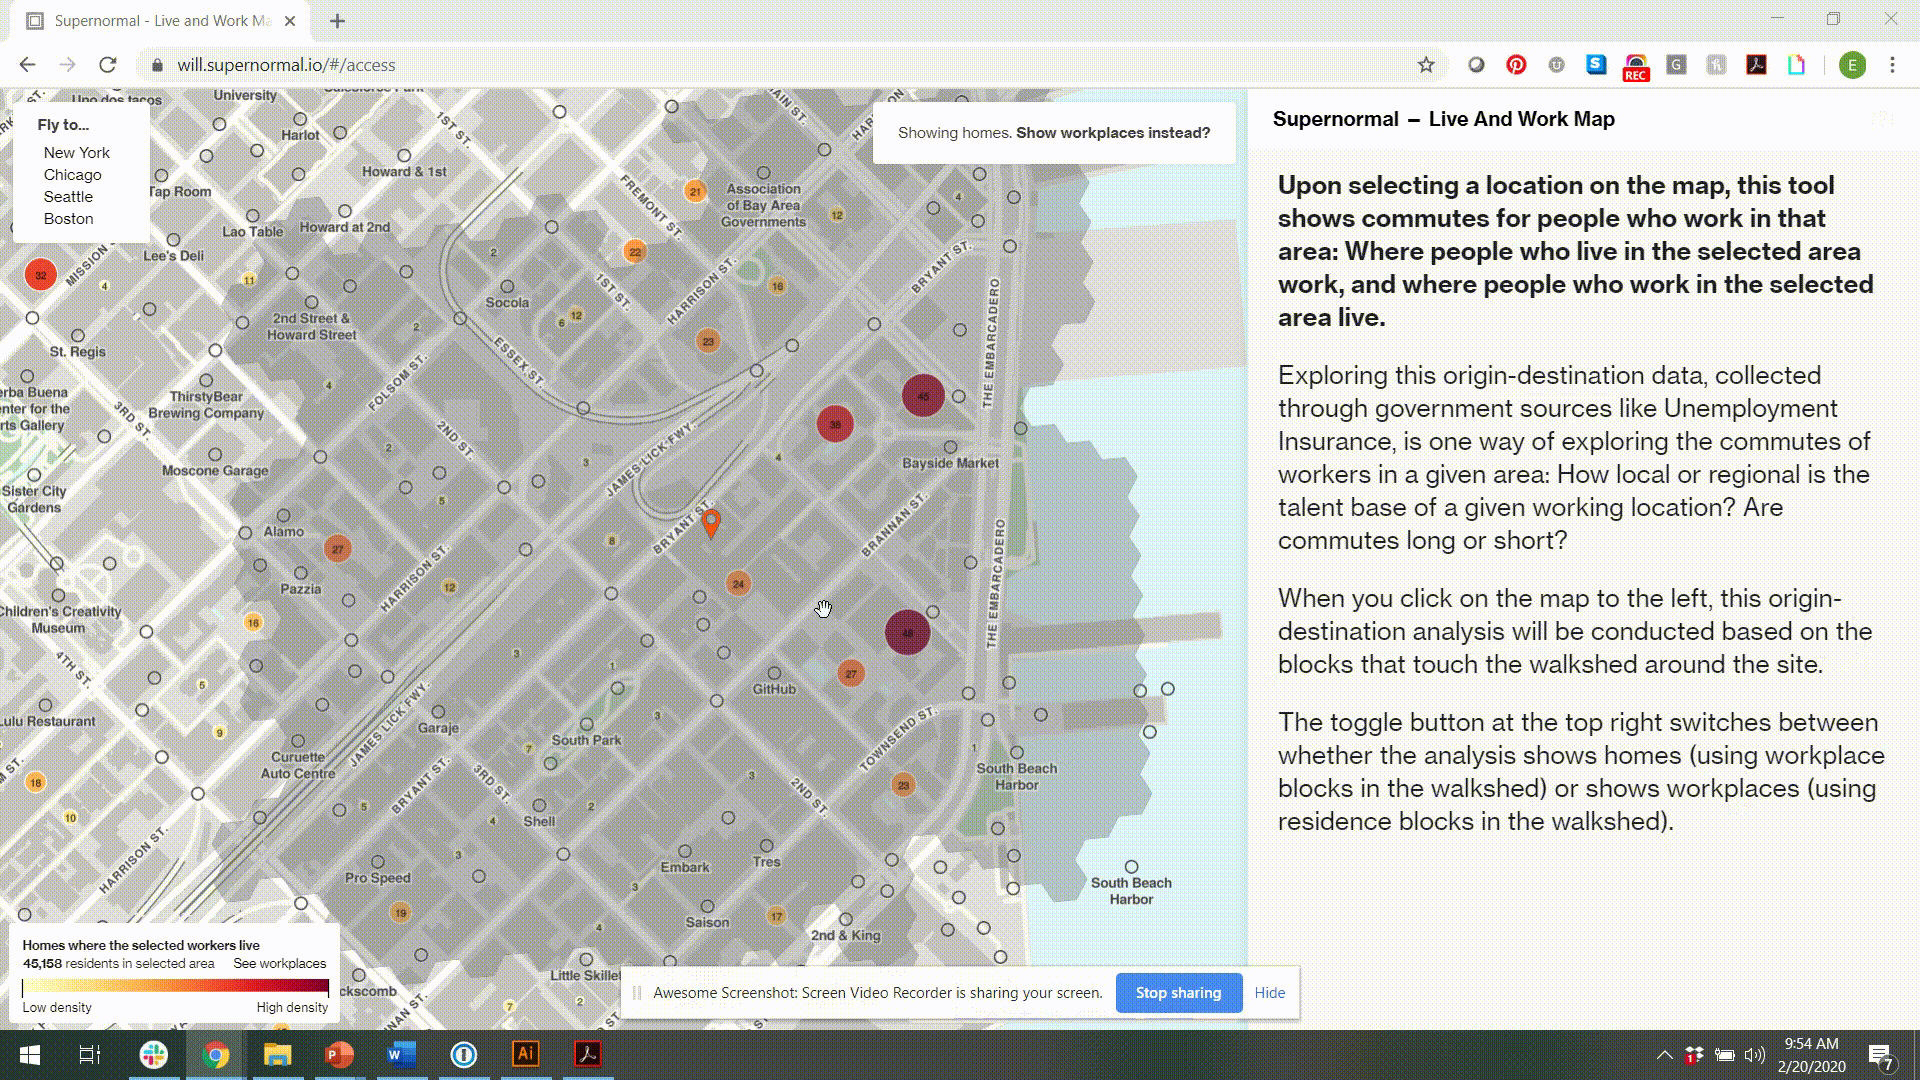1920x1080 pixels.
Task: Fly to Seattle on the map
Action: pos(68,196)
